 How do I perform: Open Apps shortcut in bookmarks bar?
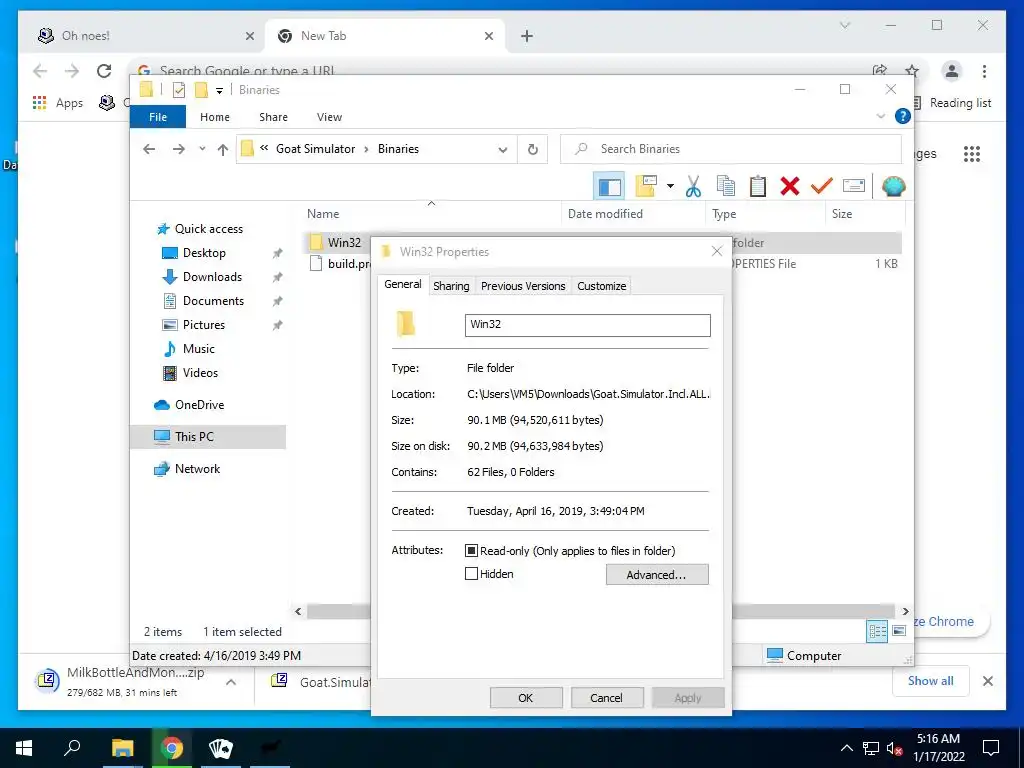[x=58, y=103]
